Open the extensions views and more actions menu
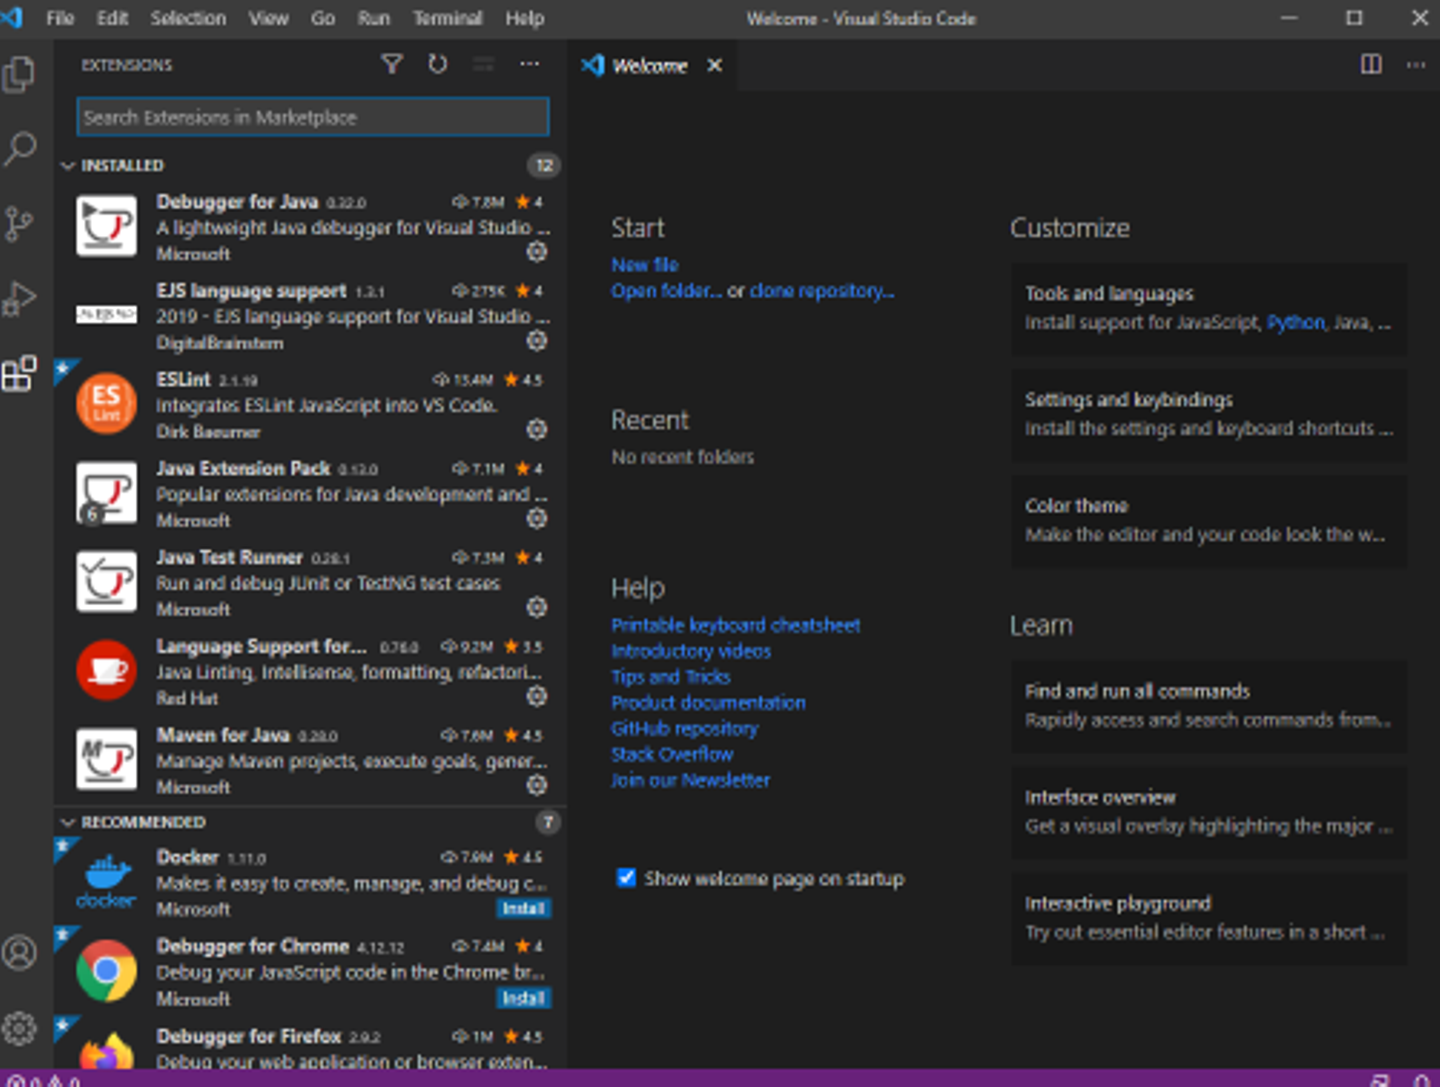This screenshot has width=1440, height=1087. coord(529,65)
